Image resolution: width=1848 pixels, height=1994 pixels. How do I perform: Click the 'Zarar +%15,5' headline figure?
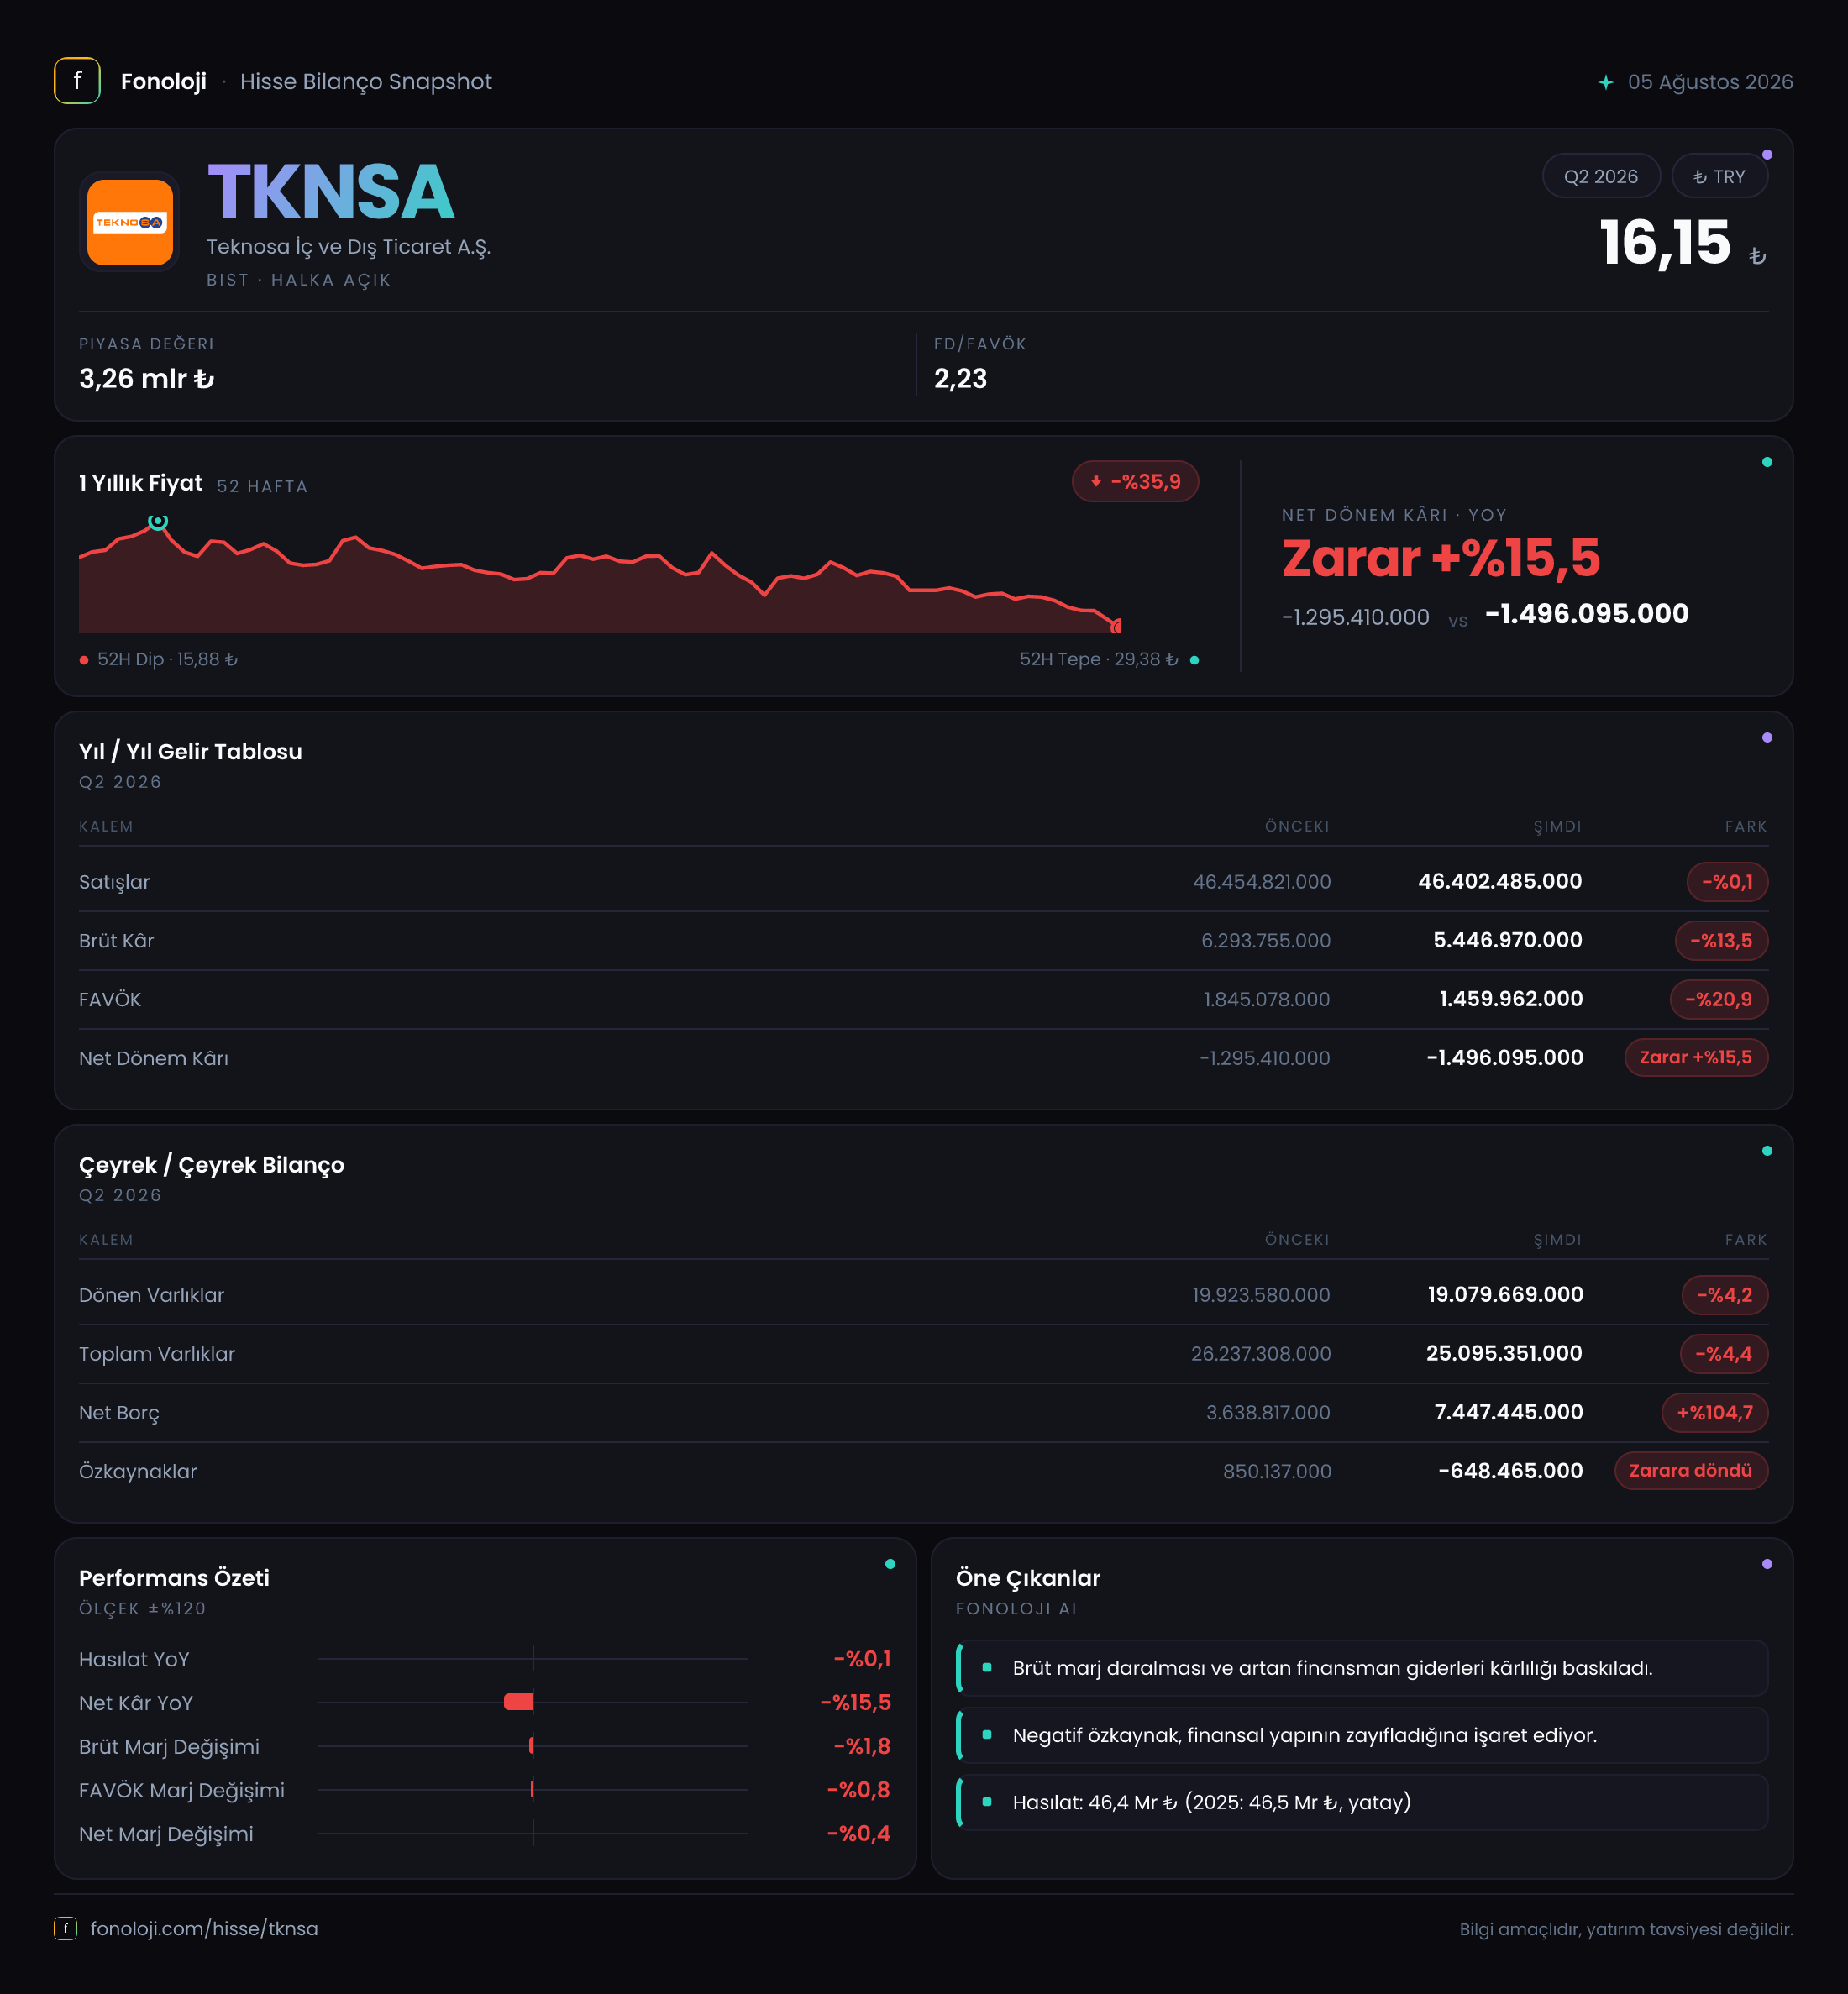1441,558
